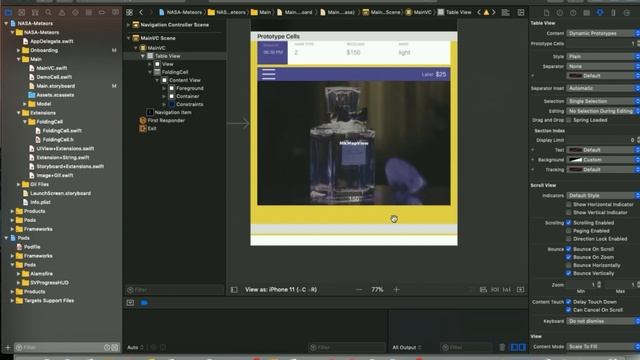The width and height of the screenshot is (640, 360).
Task: Show the Quick Help inspector
Action: point(573,13)
